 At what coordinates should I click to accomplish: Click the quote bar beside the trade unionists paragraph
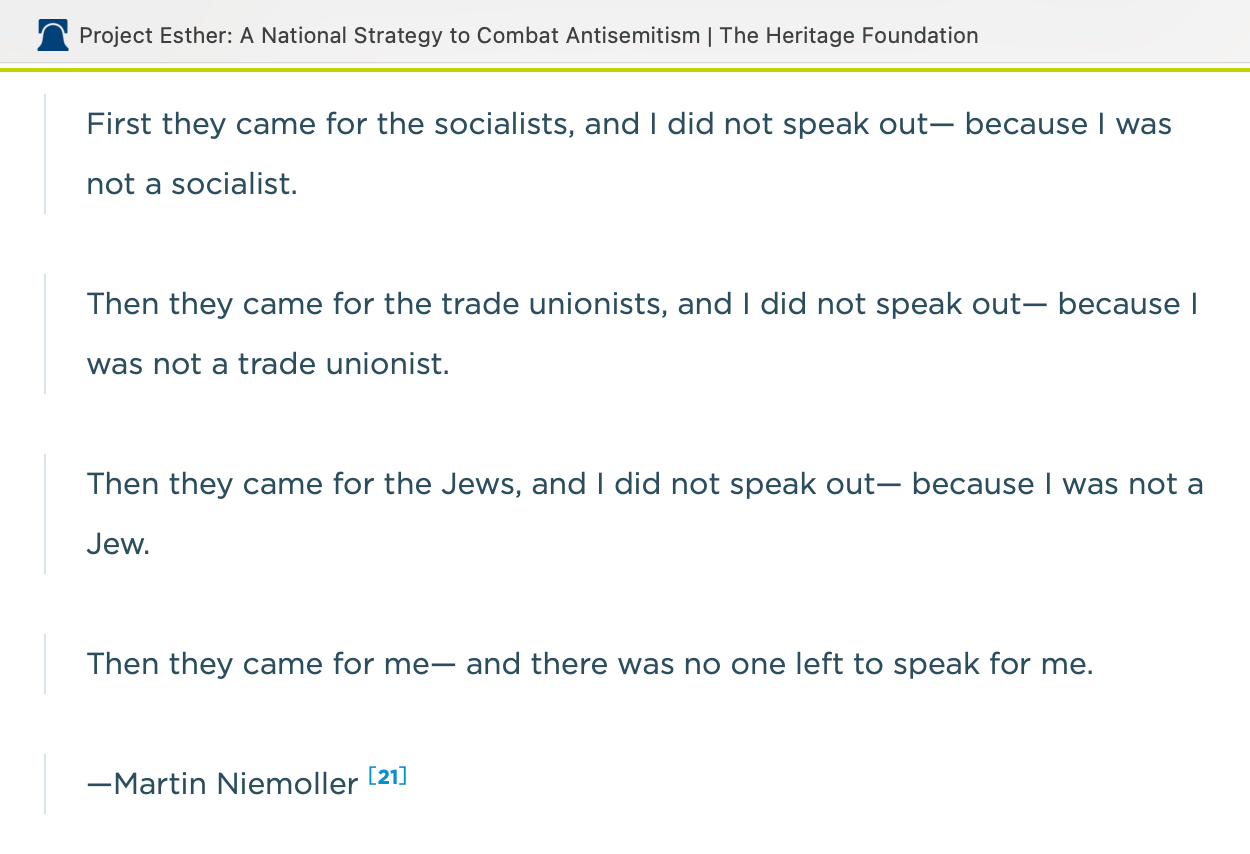[45, 334]
